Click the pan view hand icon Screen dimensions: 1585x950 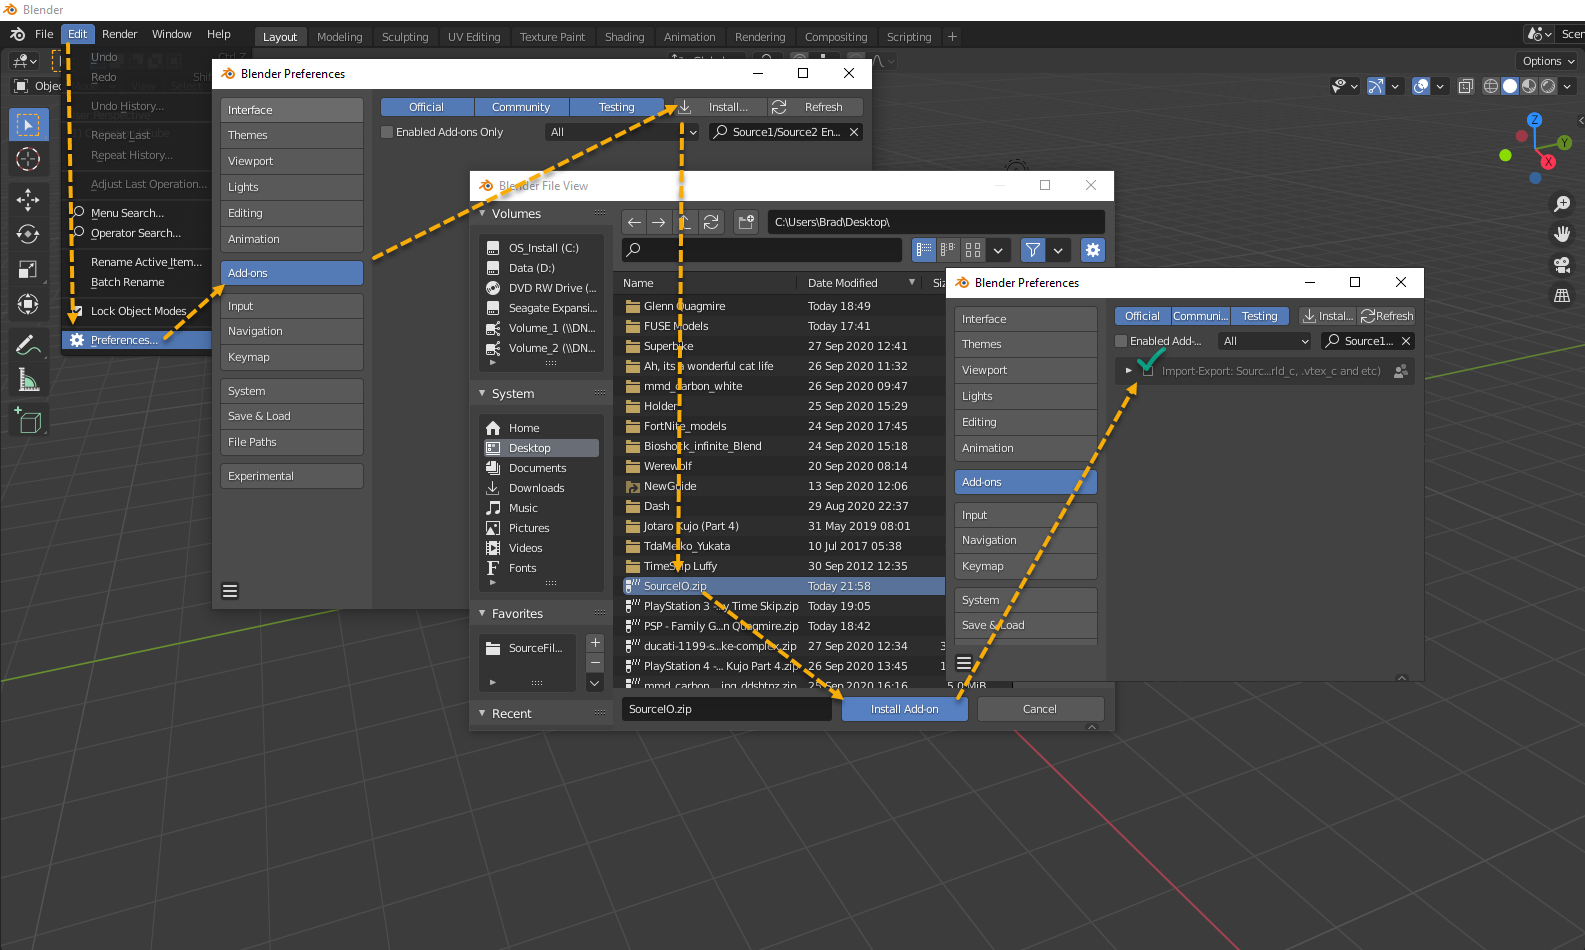[x=1561, y=234]
